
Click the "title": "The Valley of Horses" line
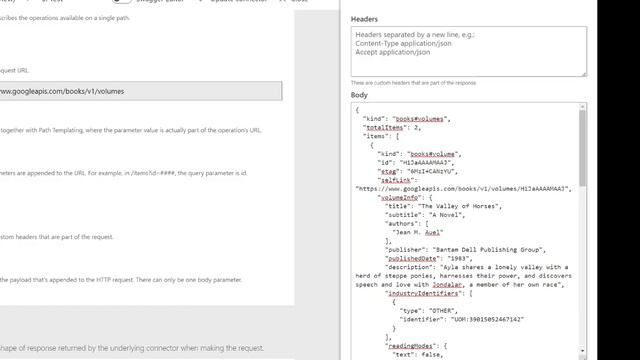tap(443, 206)
